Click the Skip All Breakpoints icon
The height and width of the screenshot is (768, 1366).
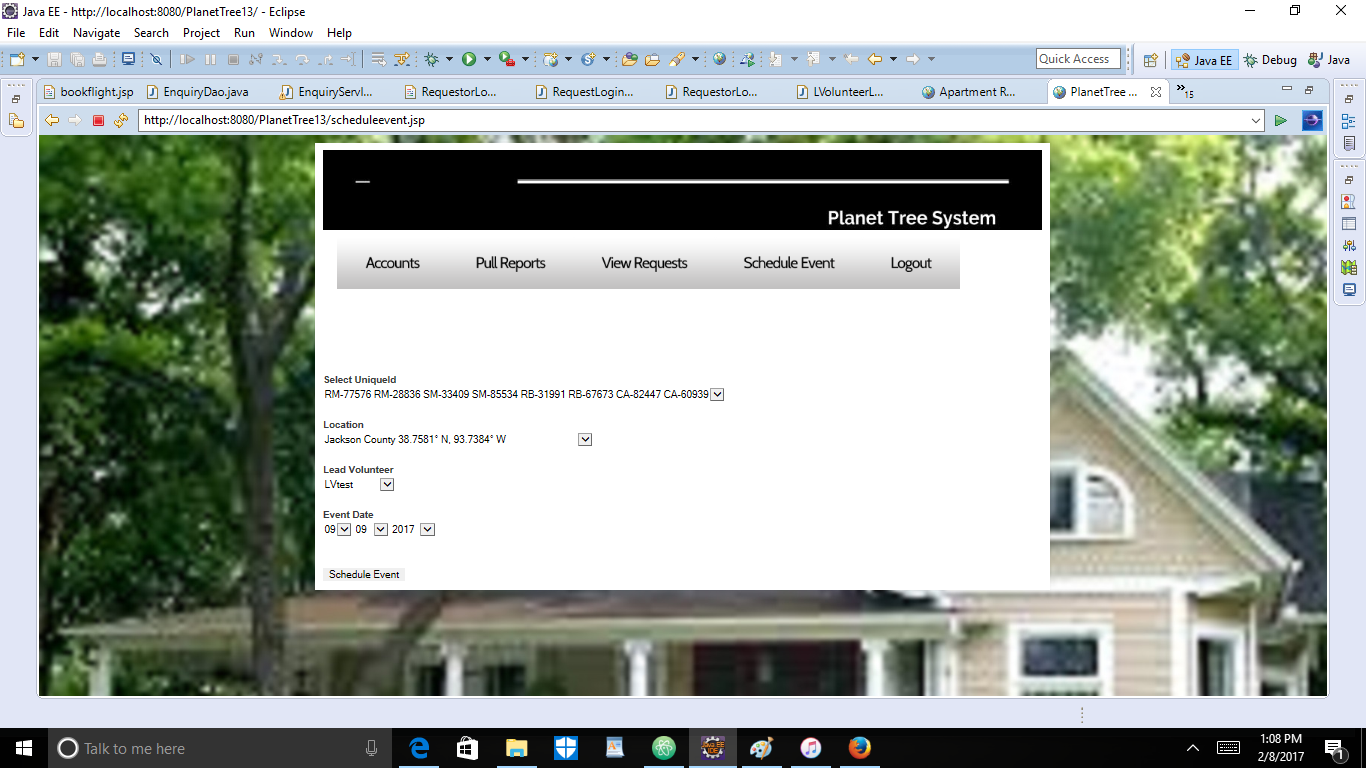[x=157, y=59]
